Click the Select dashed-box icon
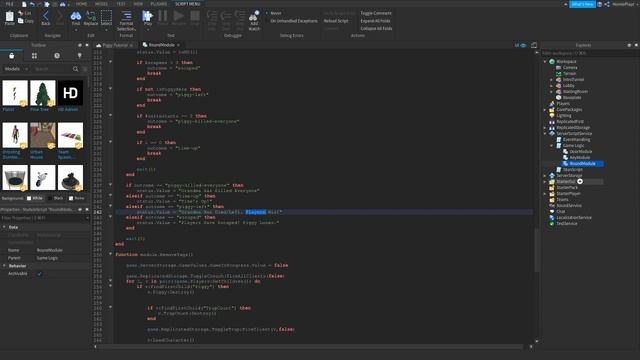Viewport: 640px width, 360px height. pos(106,16)
